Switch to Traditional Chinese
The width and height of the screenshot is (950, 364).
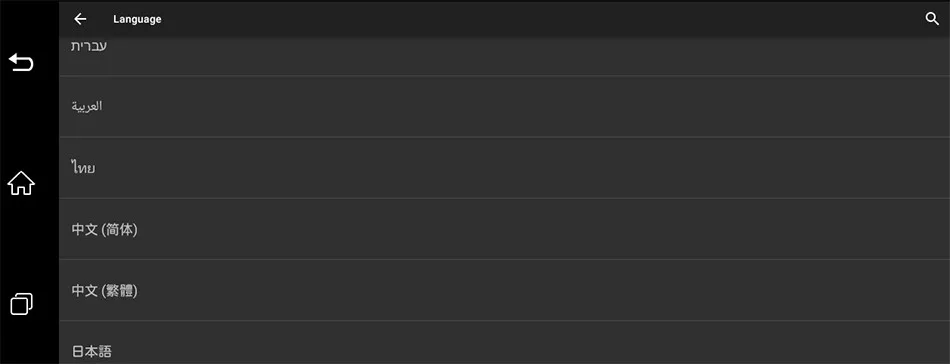pyautogui.click(x=504, y=290)
